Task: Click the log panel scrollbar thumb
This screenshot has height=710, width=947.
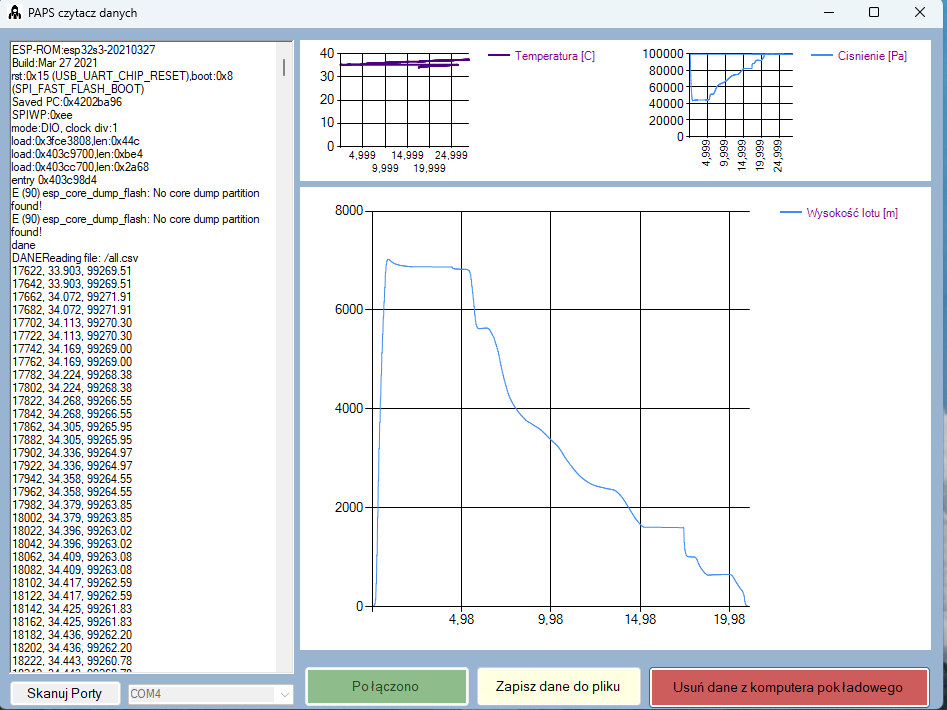Action: point(284,67)
